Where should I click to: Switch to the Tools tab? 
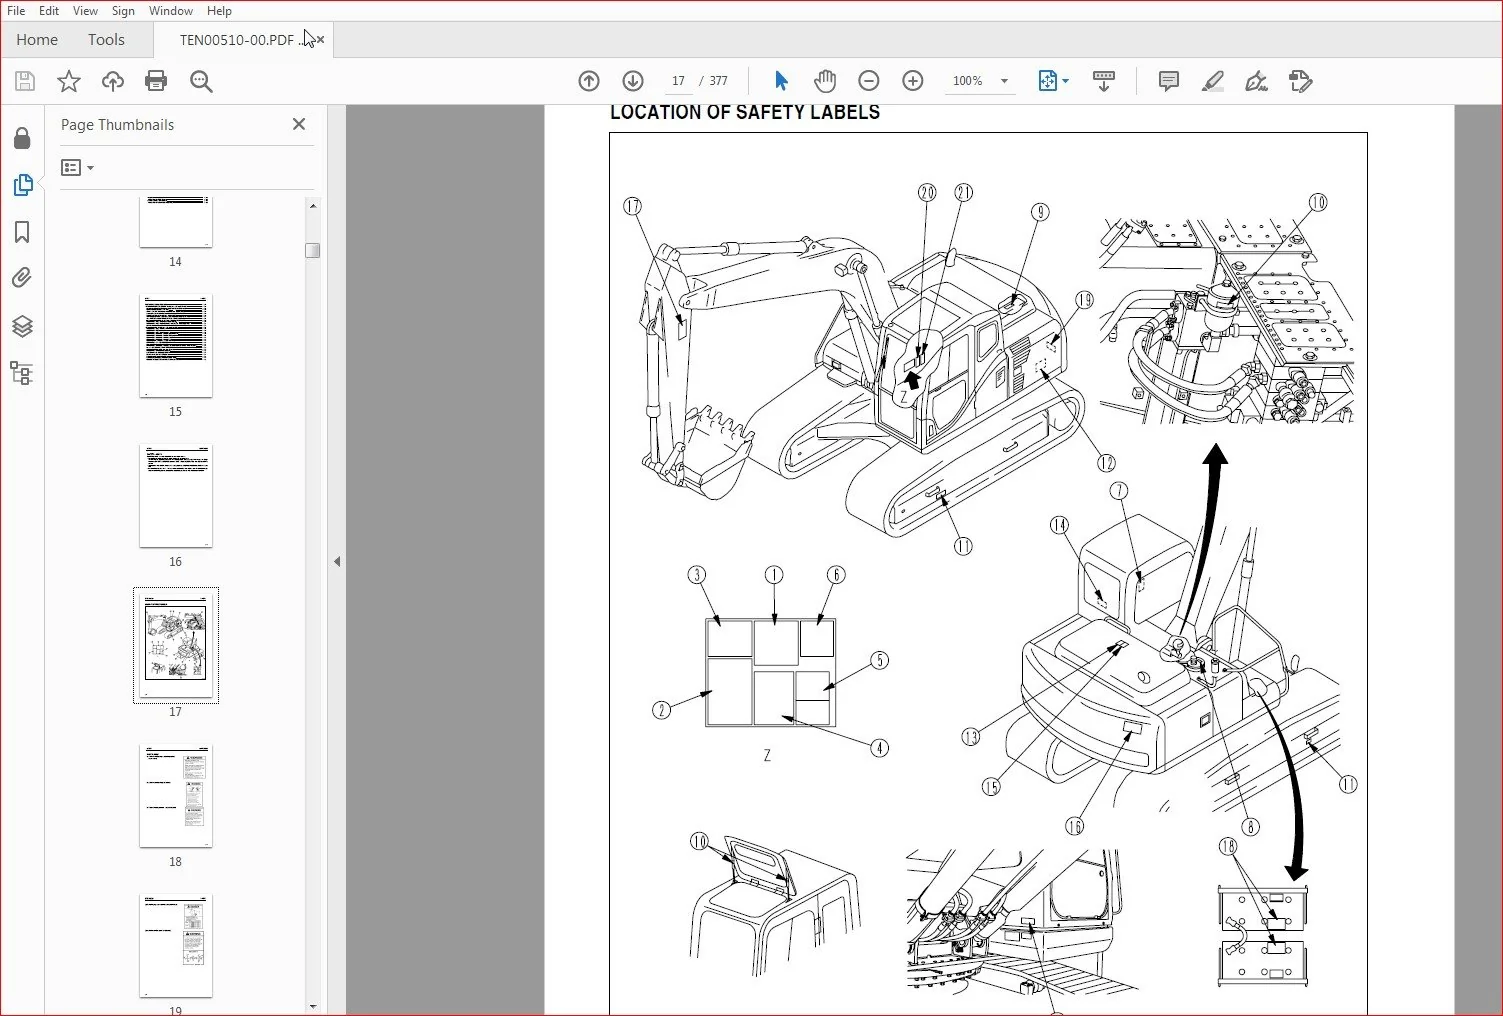106,40
